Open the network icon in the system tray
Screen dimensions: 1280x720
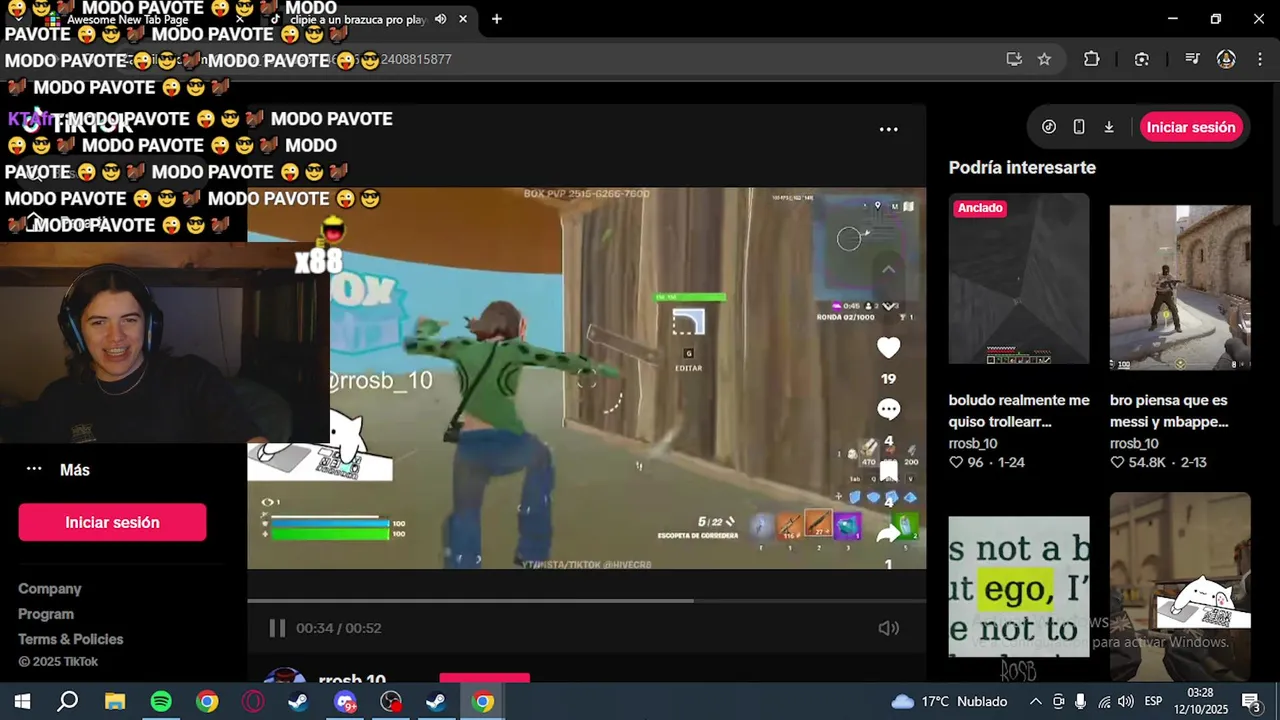(1104, 701)
